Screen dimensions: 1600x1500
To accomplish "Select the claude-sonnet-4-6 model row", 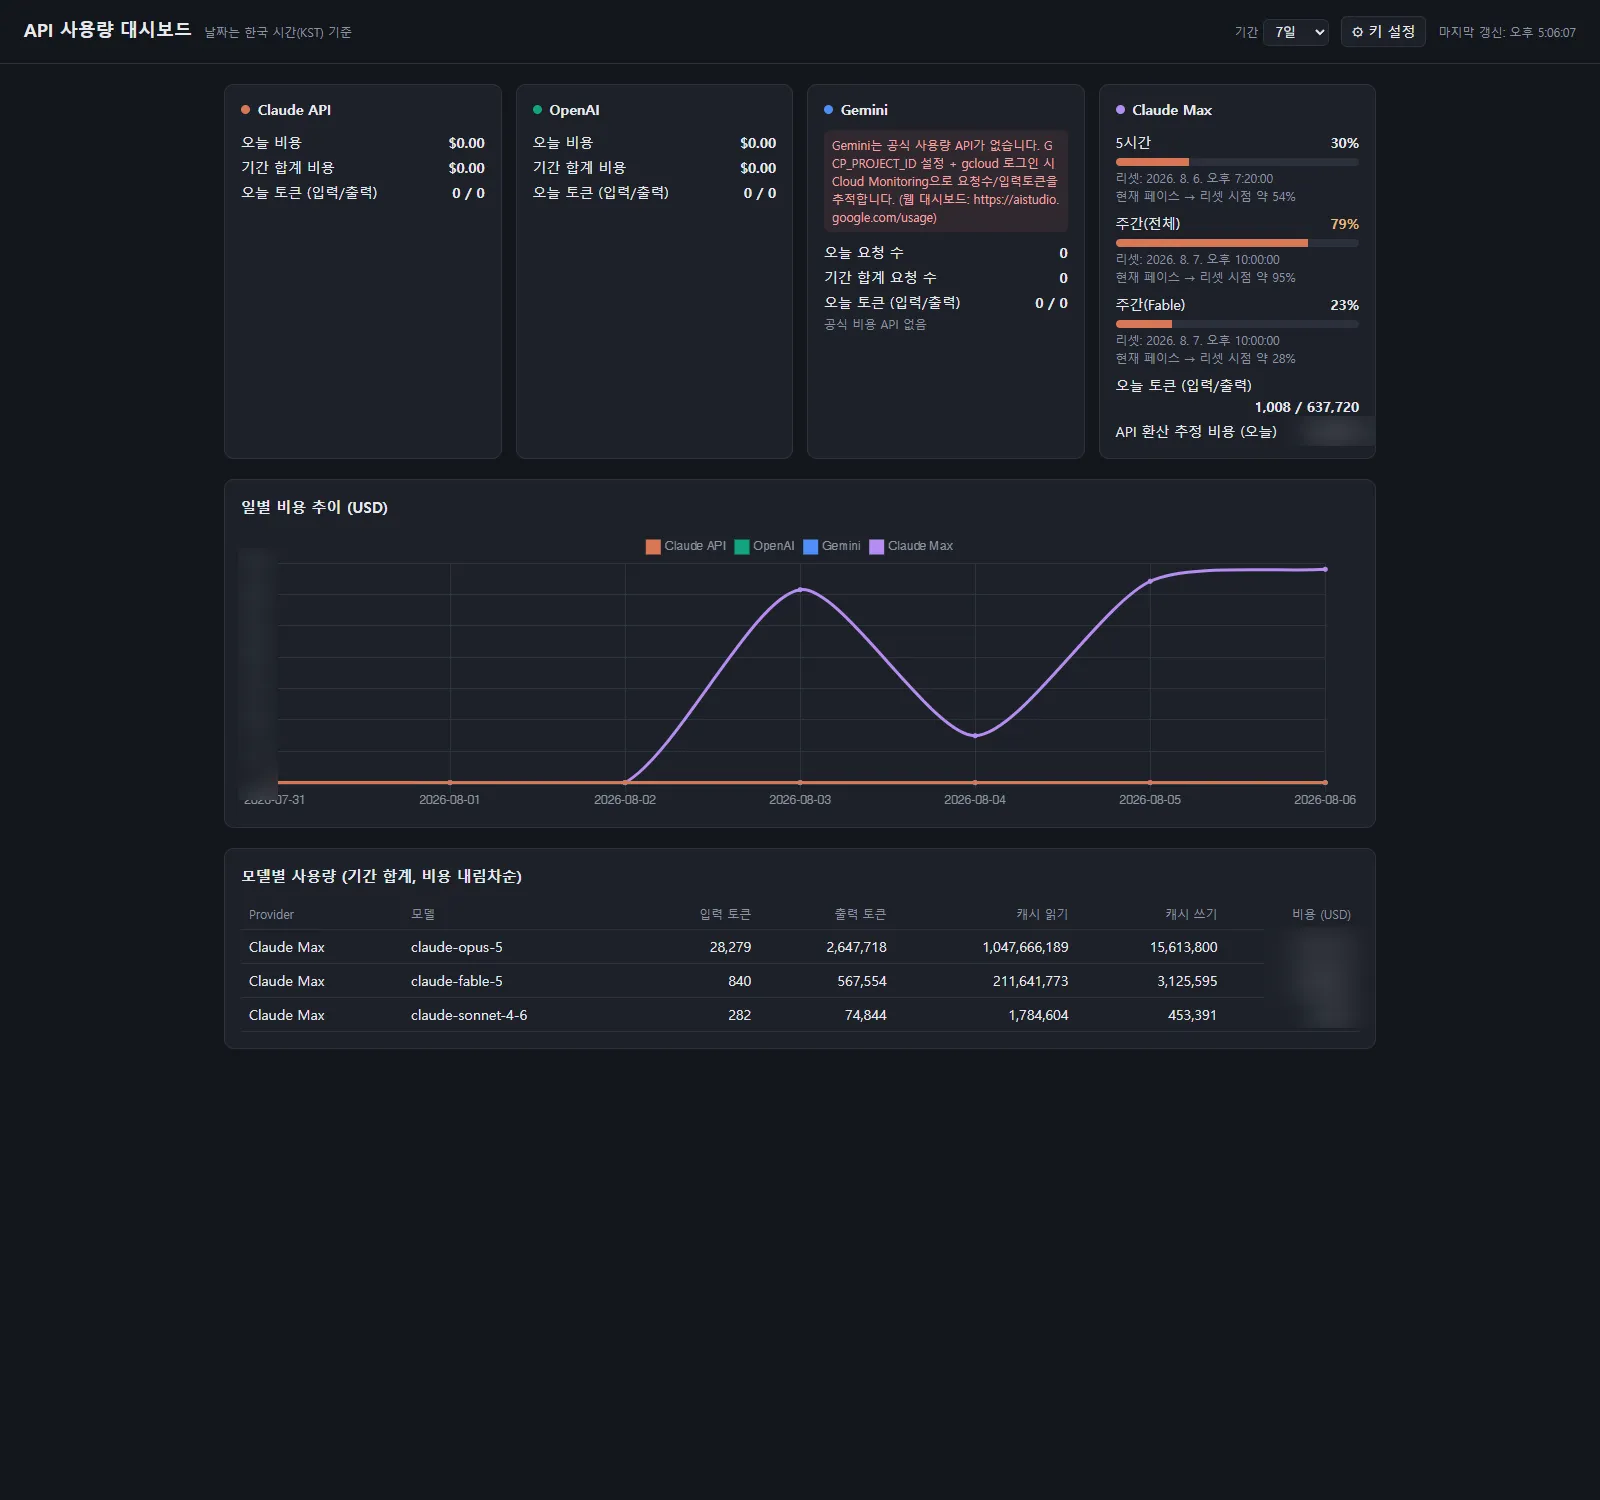I will point(800,1015).
